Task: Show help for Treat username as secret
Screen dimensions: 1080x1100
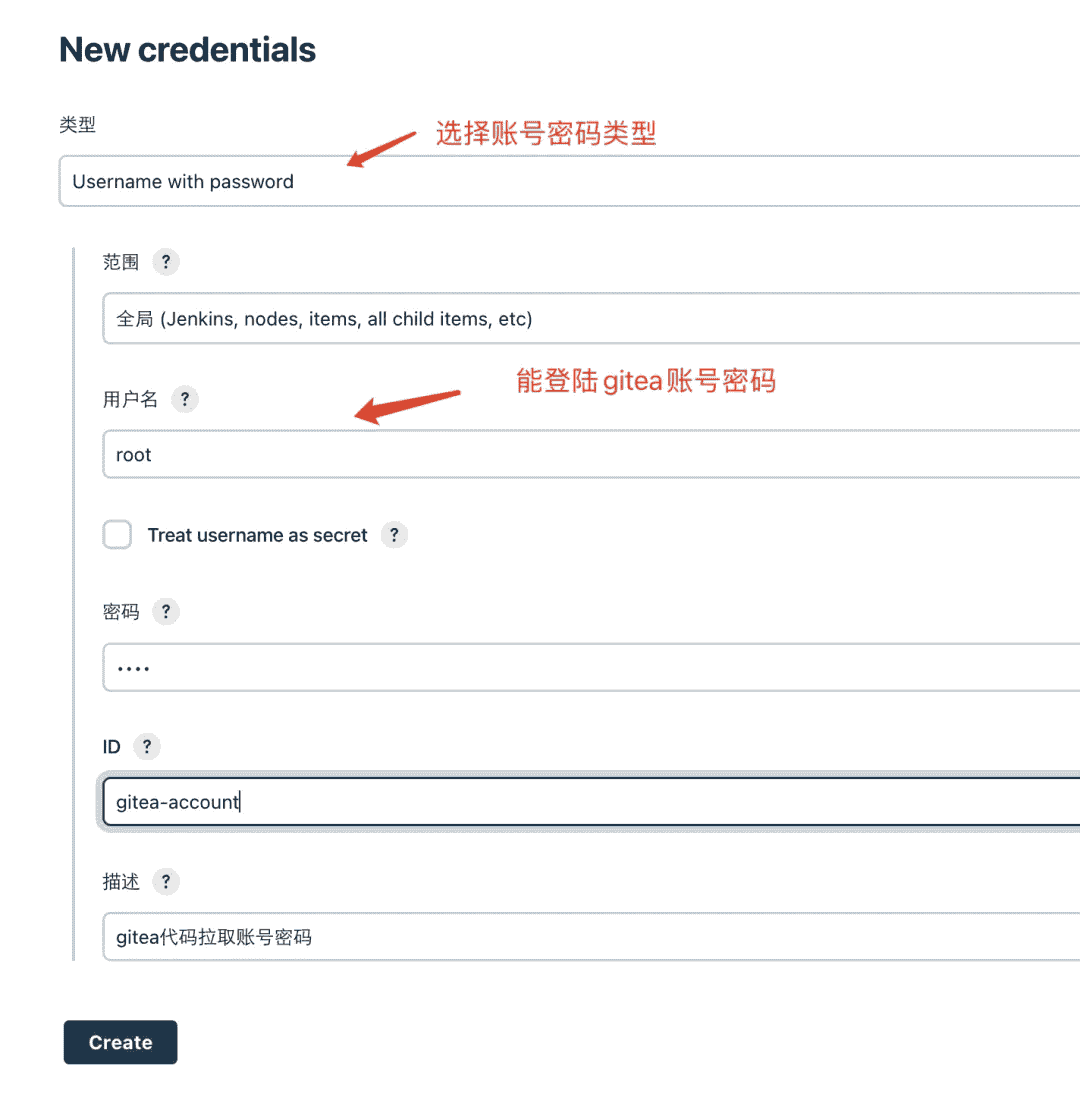Action: pos(394,536)
